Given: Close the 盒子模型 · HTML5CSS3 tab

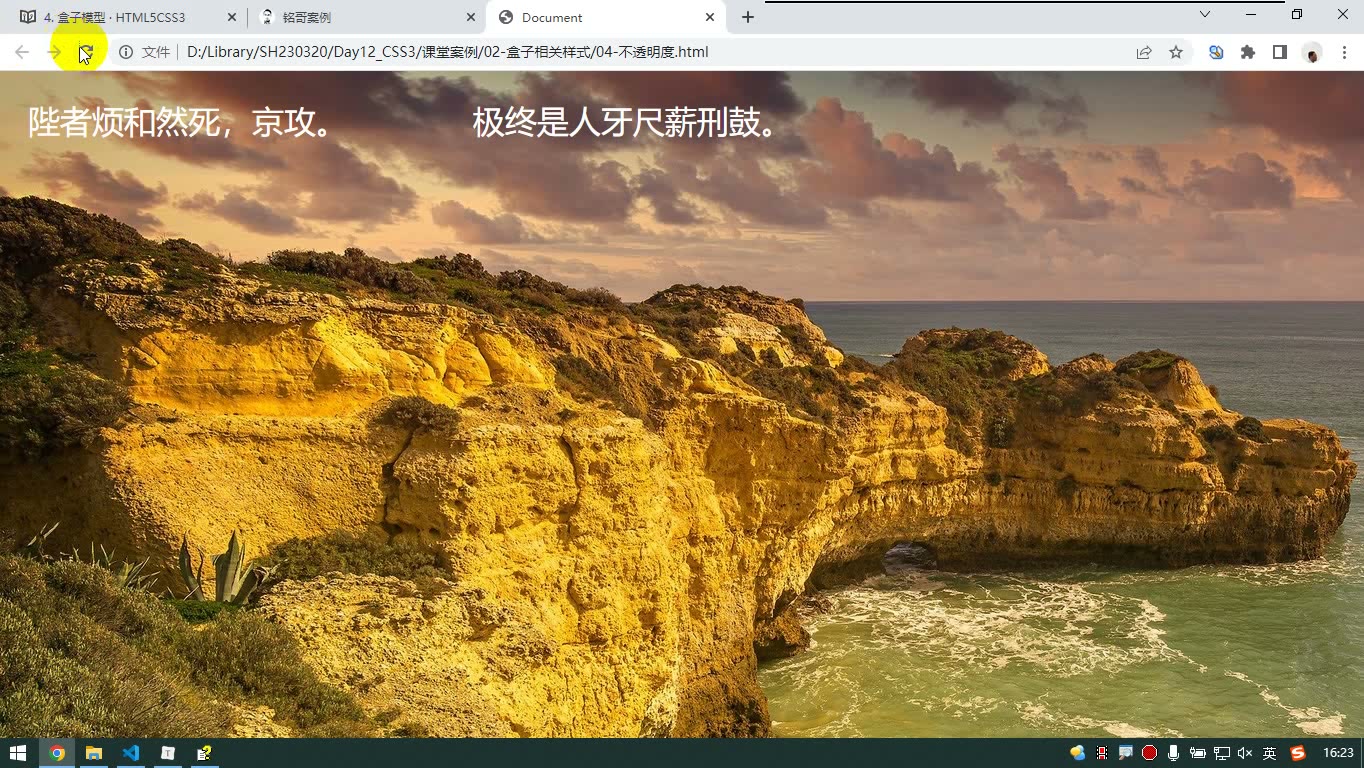Looking at the screenshot, I should click(x=232, y=17).
